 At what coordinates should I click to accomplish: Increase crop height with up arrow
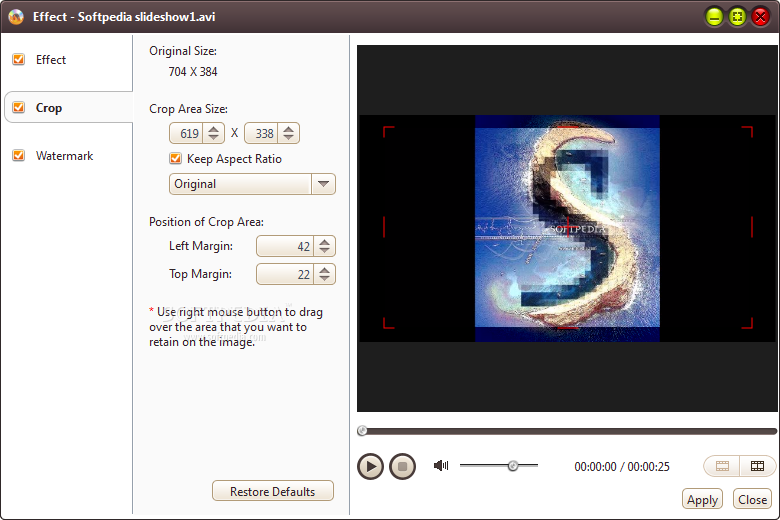coord(289,129)
